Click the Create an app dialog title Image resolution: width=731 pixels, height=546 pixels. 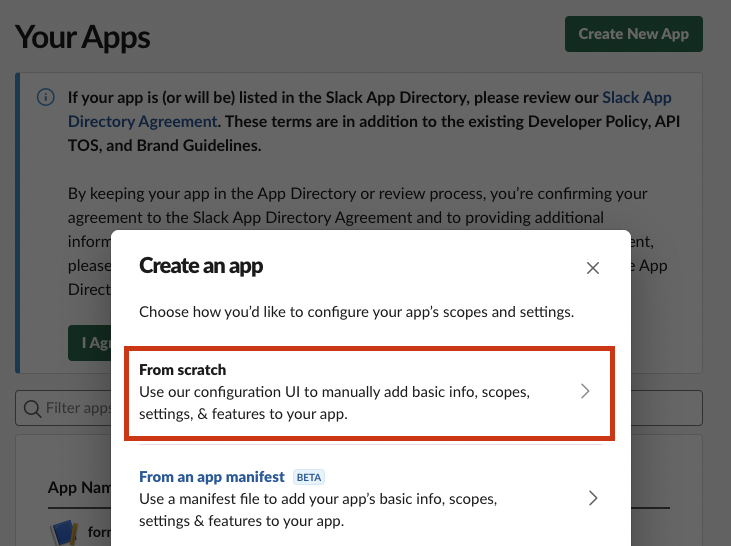201,266
